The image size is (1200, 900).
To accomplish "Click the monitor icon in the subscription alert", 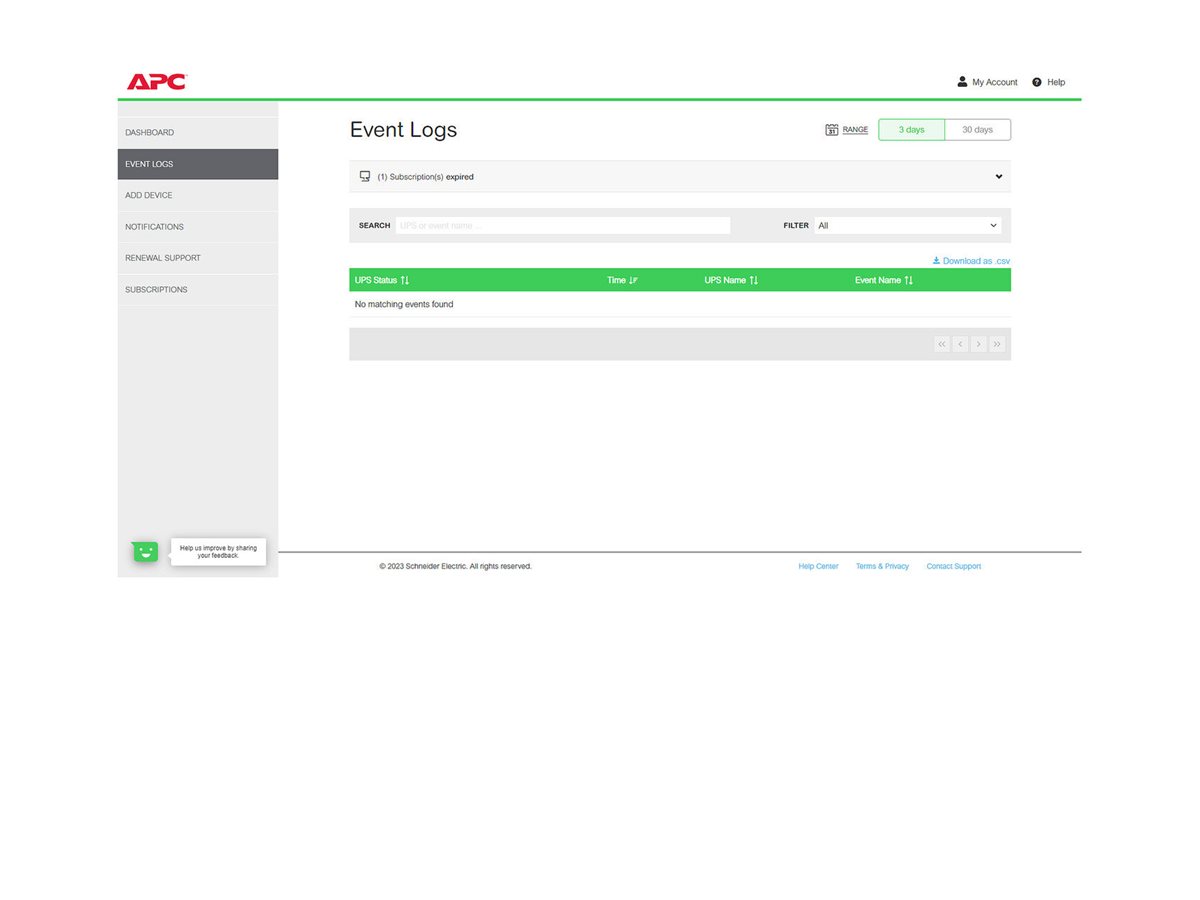I will click(x=365, y=176).
